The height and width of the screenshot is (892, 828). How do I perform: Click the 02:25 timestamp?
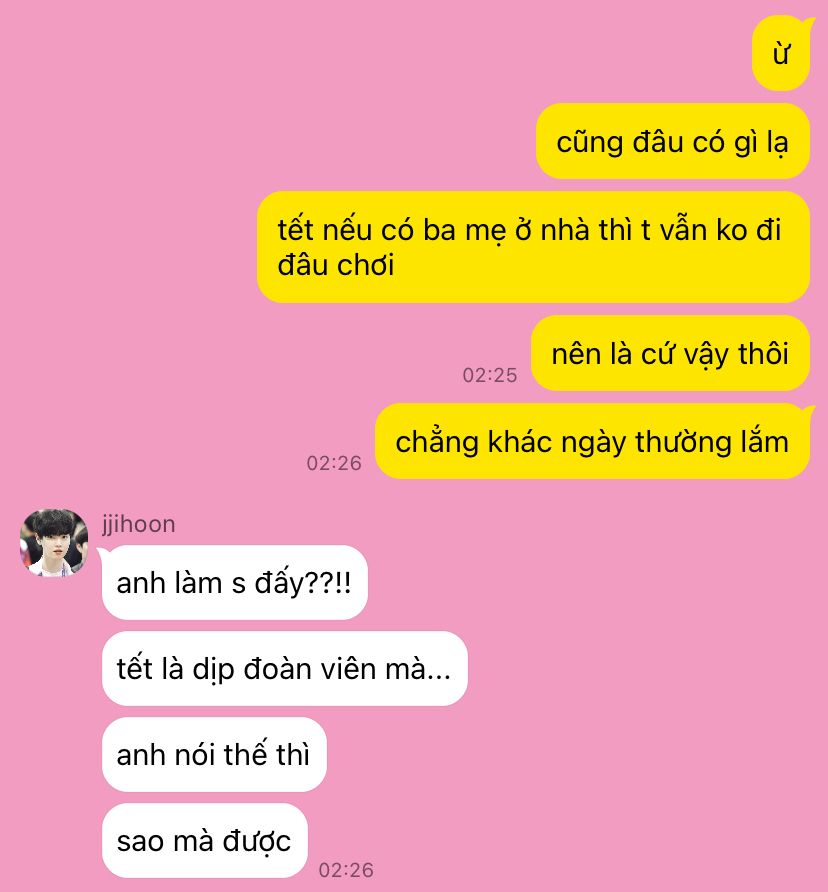[x=490, y=375]
